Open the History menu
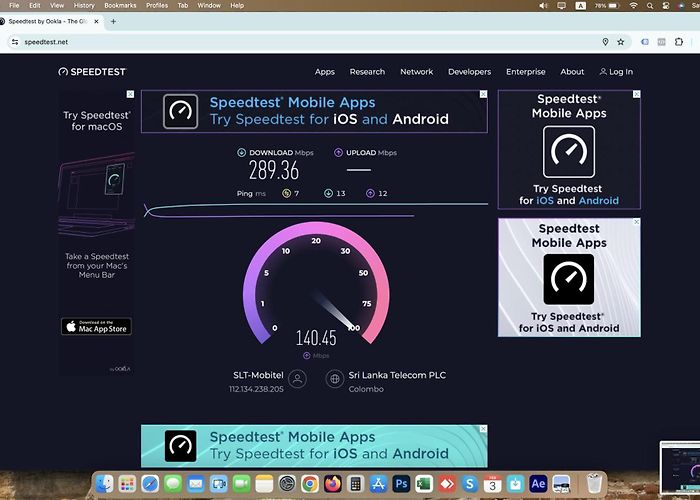This screenshot has width=700, height=500. (x=84, y=5)
